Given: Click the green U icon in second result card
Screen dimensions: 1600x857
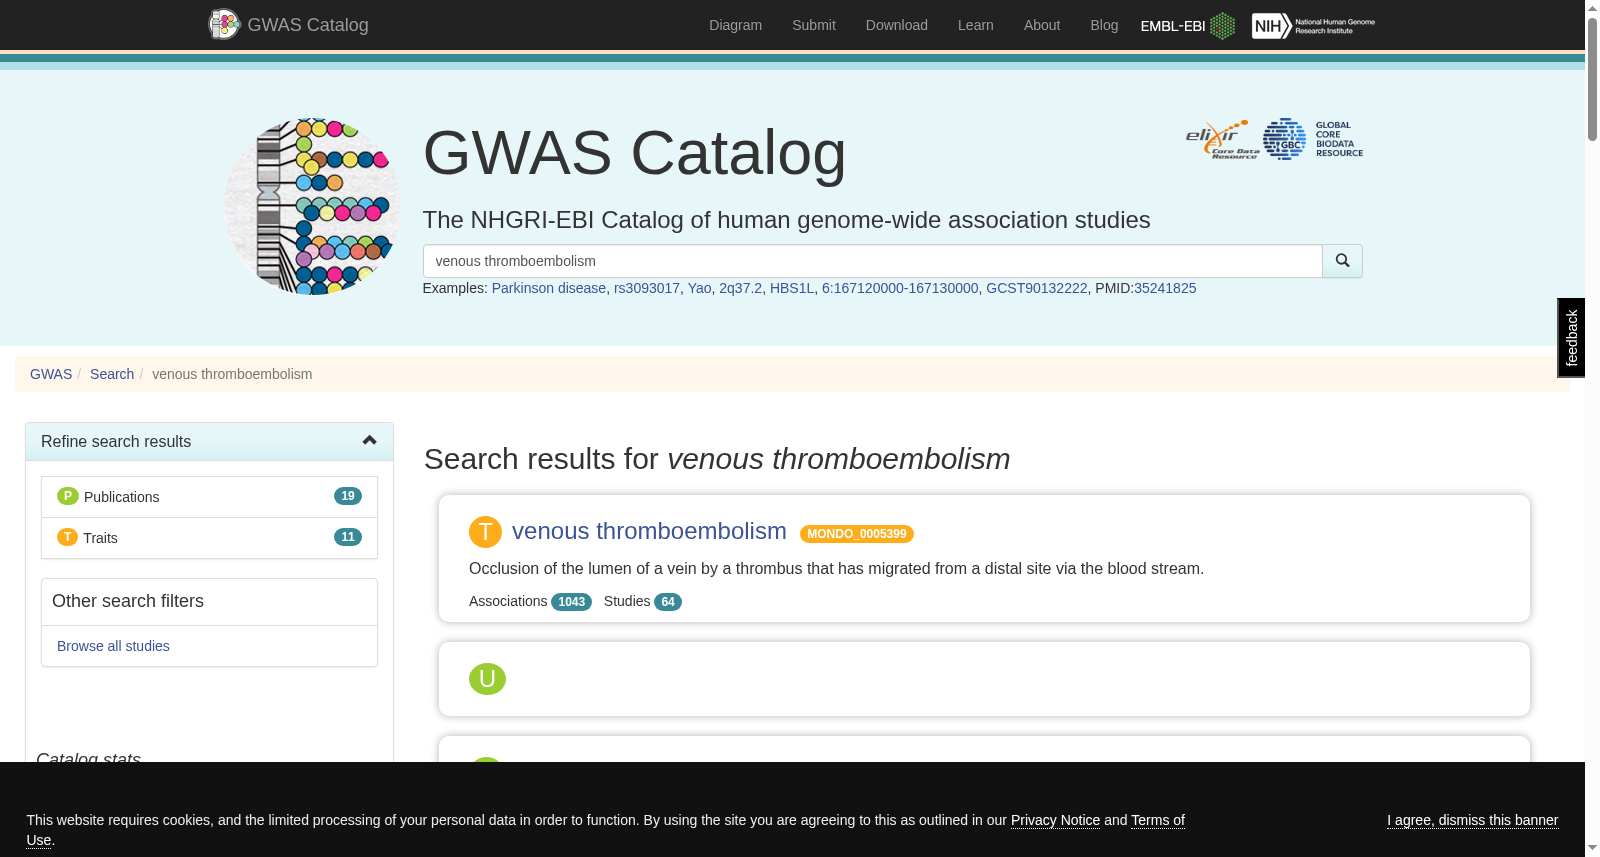Looking at the screenshot, I should [x=487, y=679].
